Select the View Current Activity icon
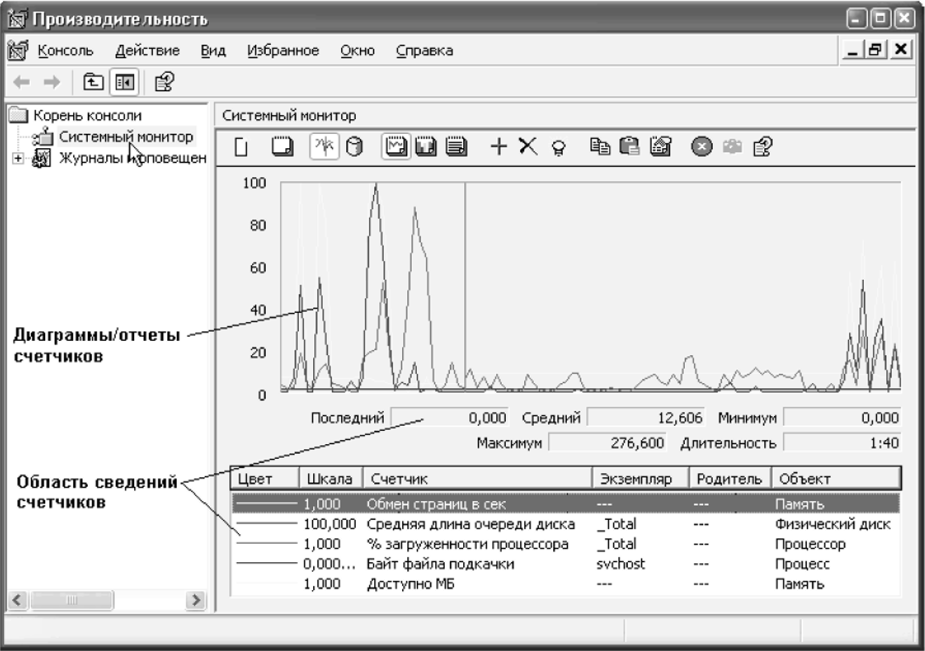The width and height of the screenshot is (925, 651). coord(324,146)
